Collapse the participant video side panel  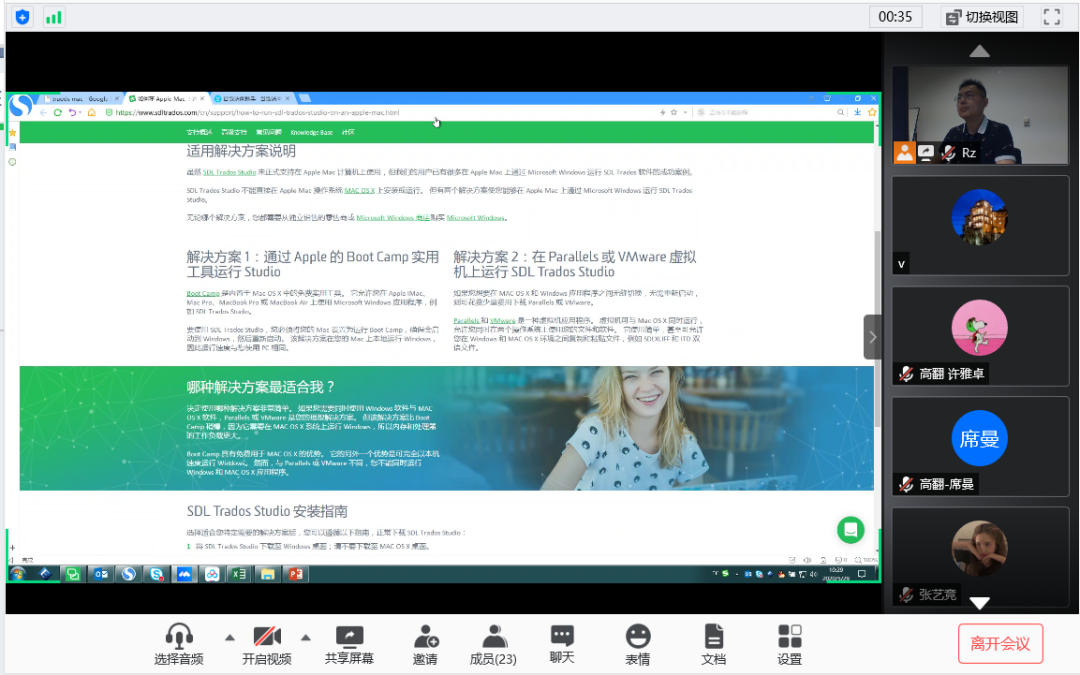[872, 337]
